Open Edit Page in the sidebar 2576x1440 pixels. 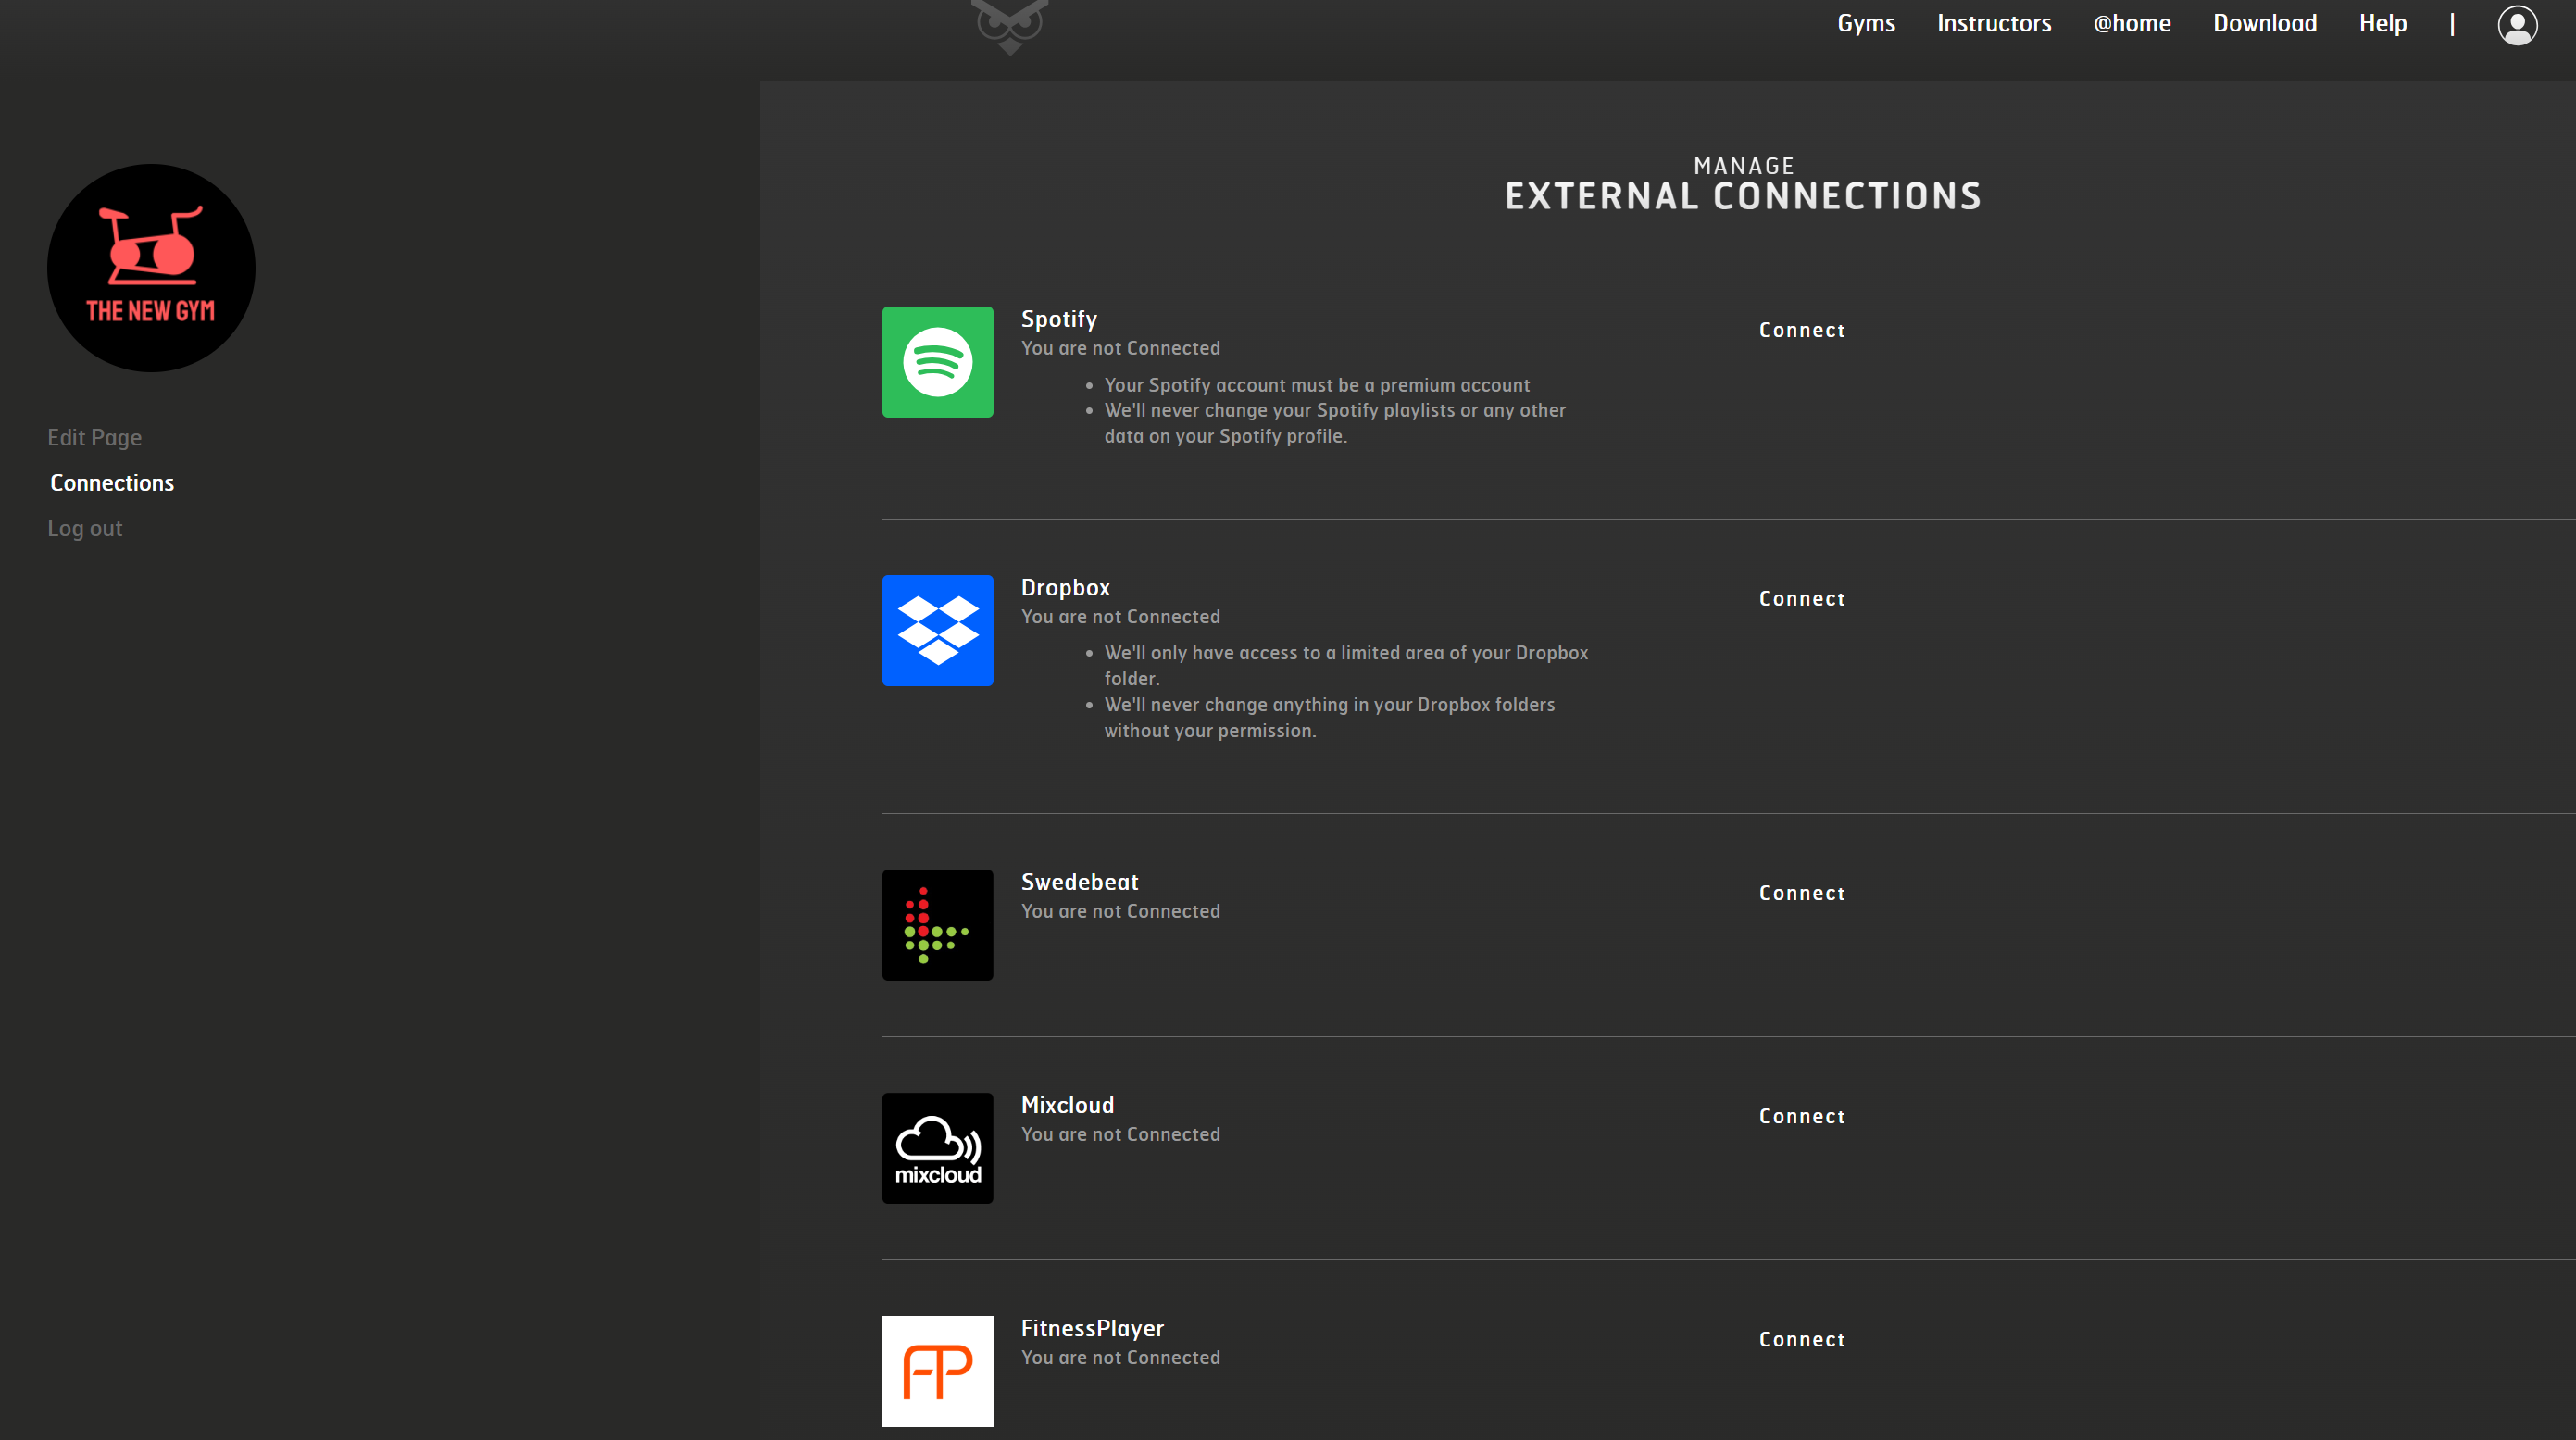[94, 437]
